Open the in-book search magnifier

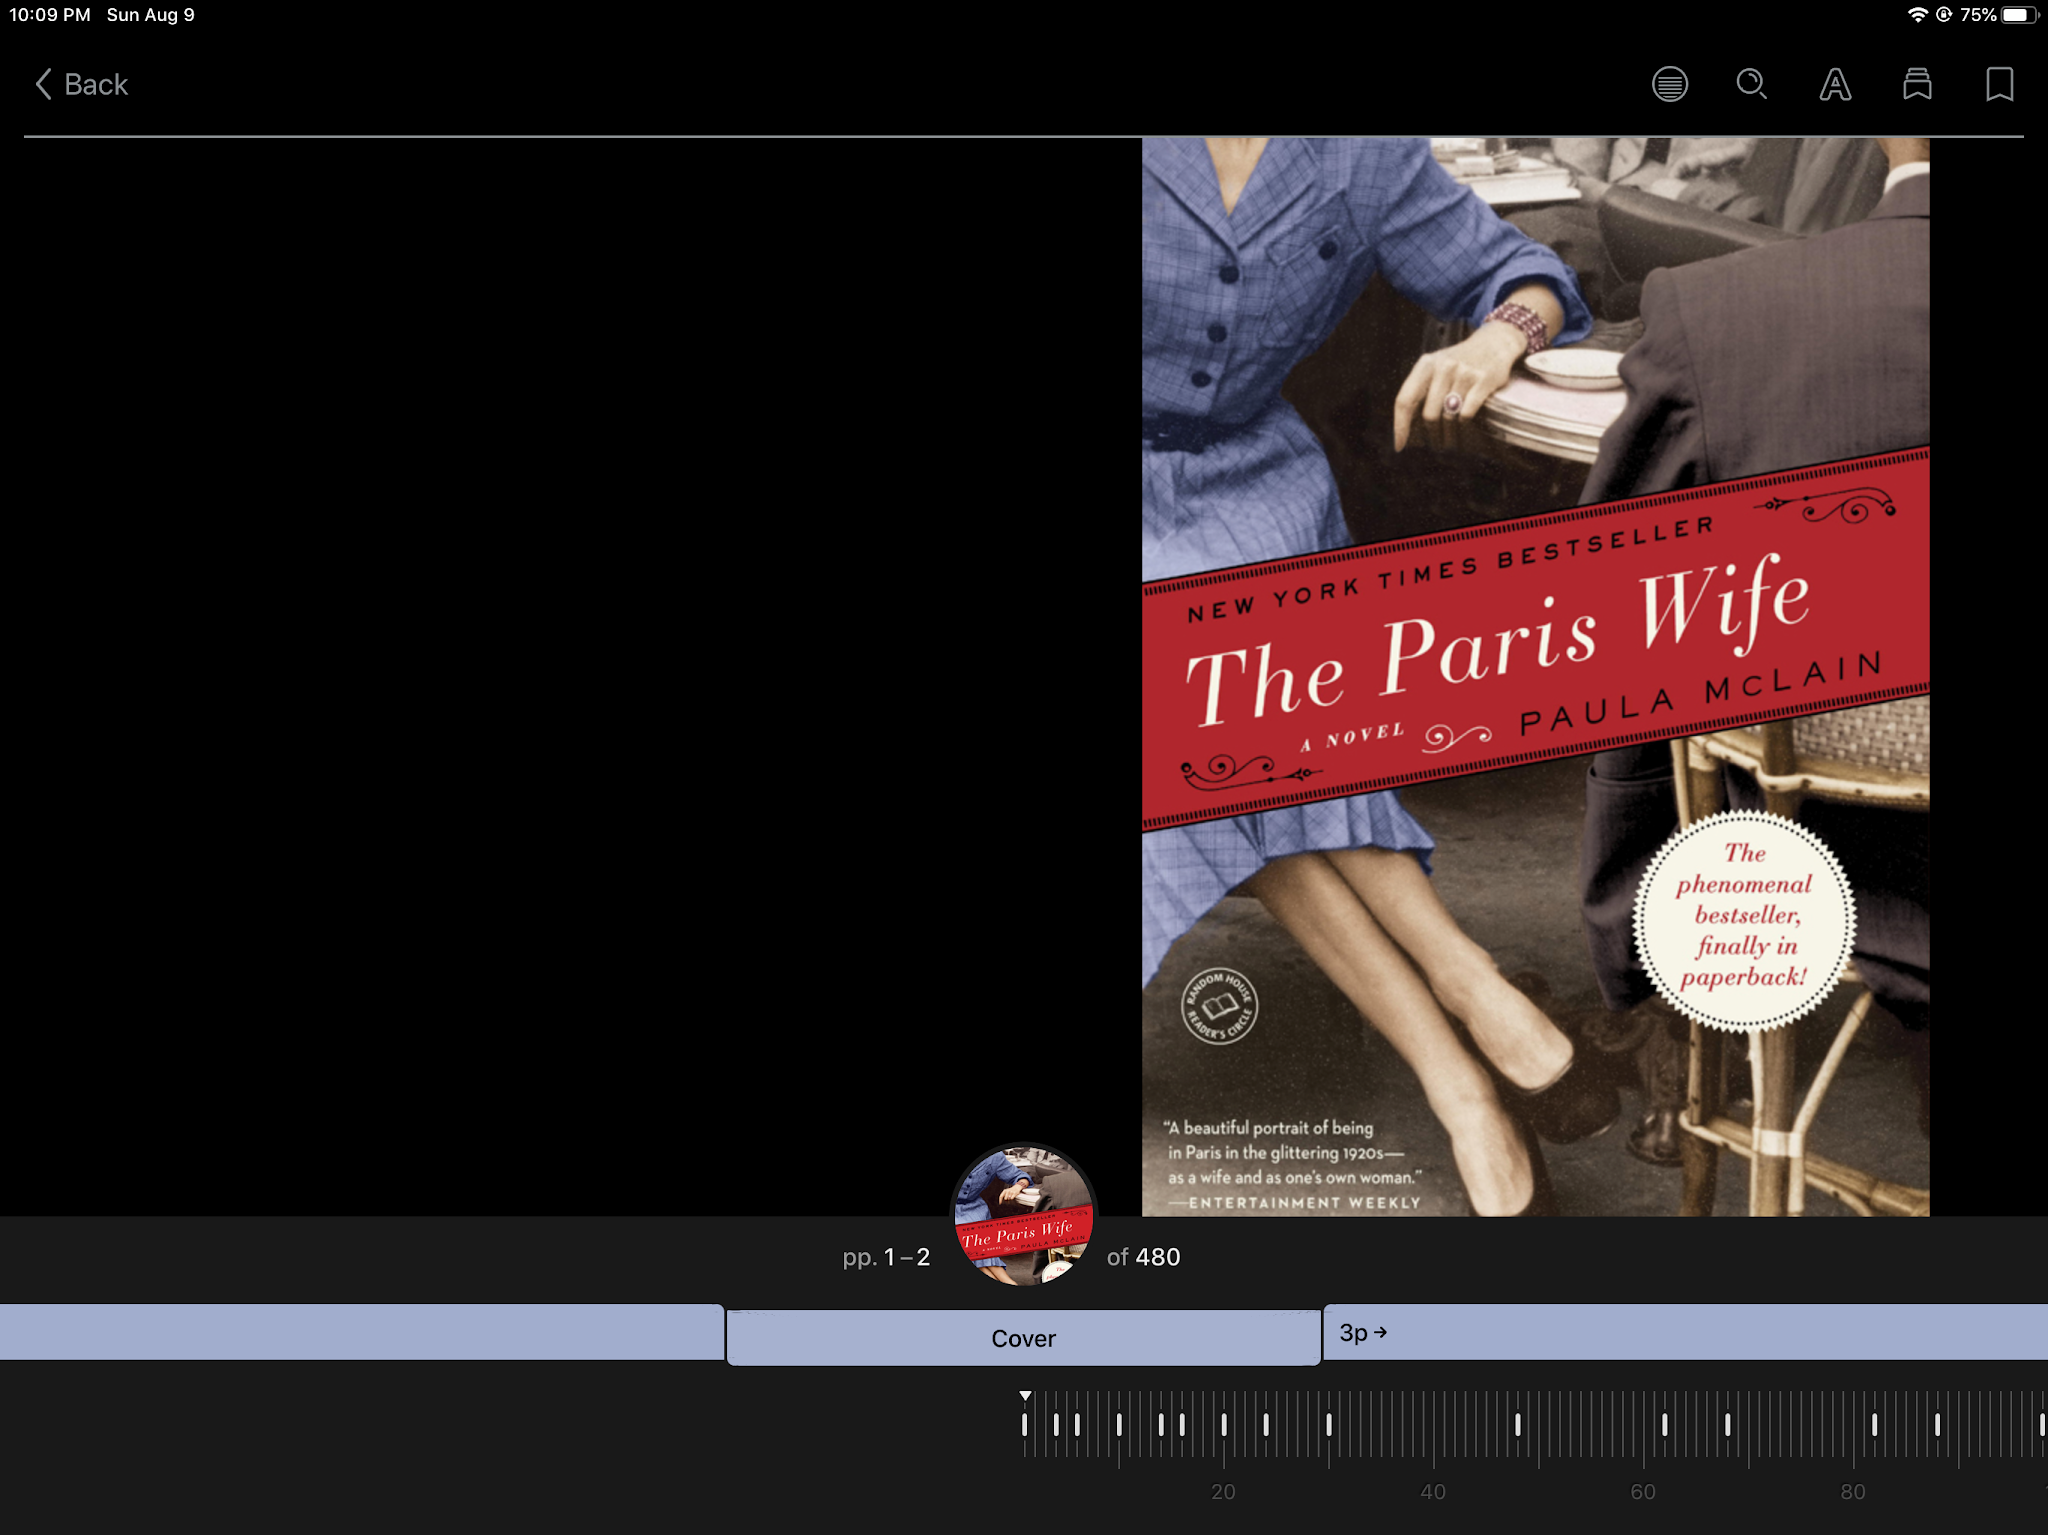(x=1751, y=84)
